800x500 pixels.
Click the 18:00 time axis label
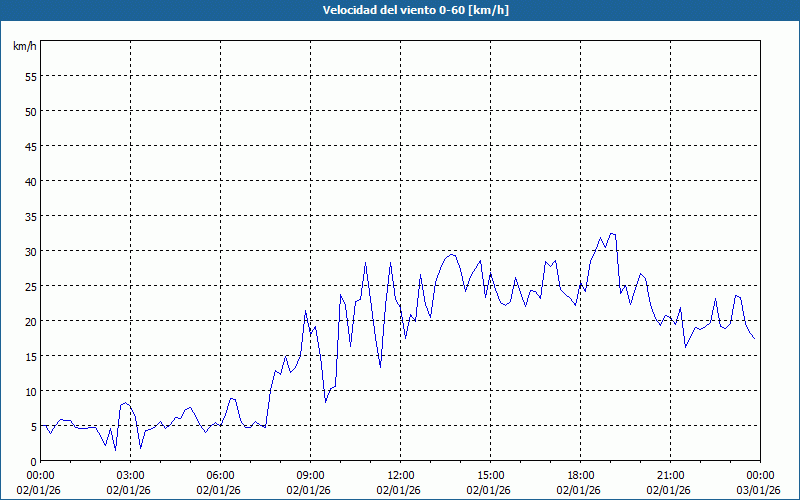(580, 475)
